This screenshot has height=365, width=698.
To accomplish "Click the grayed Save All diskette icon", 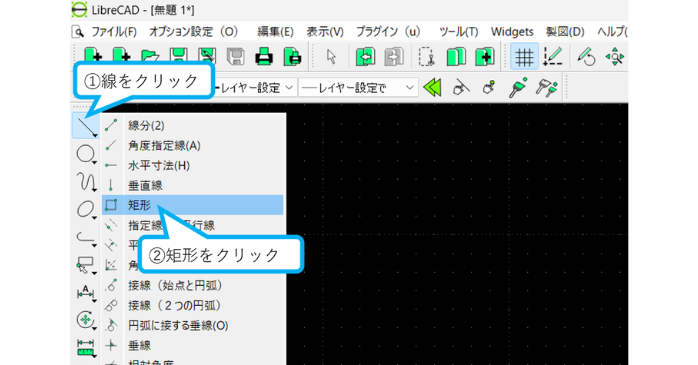I will [x=235, y=57].
